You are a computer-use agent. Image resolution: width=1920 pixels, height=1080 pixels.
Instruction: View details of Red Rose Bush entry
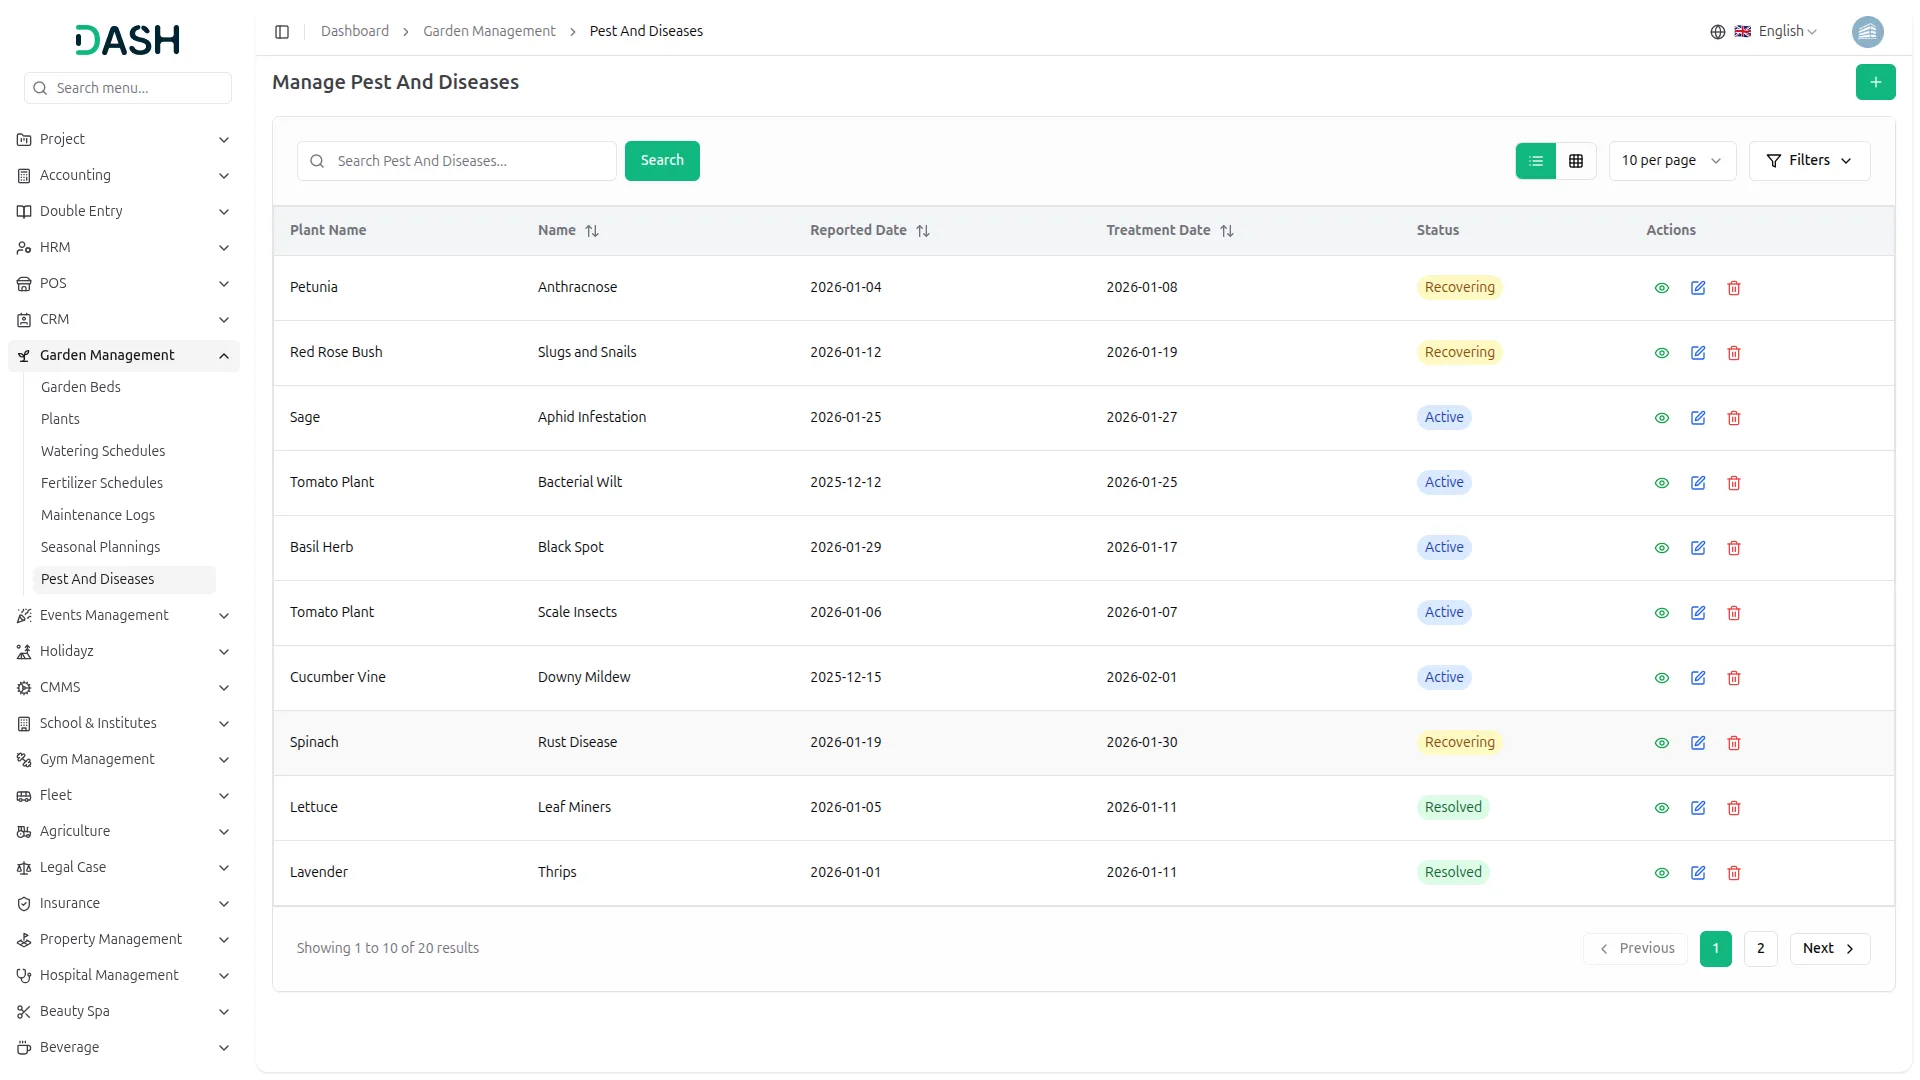click(x=1661, y=353)
